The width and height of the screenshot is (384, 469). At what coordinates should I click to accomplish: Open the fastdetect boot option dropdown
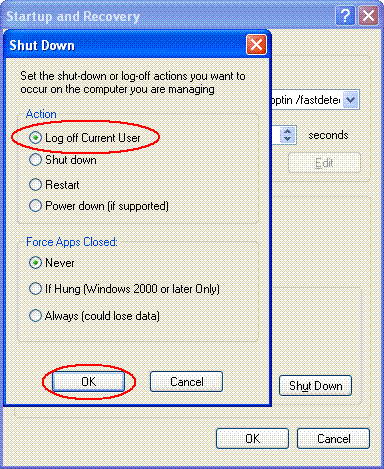[351, 100]
